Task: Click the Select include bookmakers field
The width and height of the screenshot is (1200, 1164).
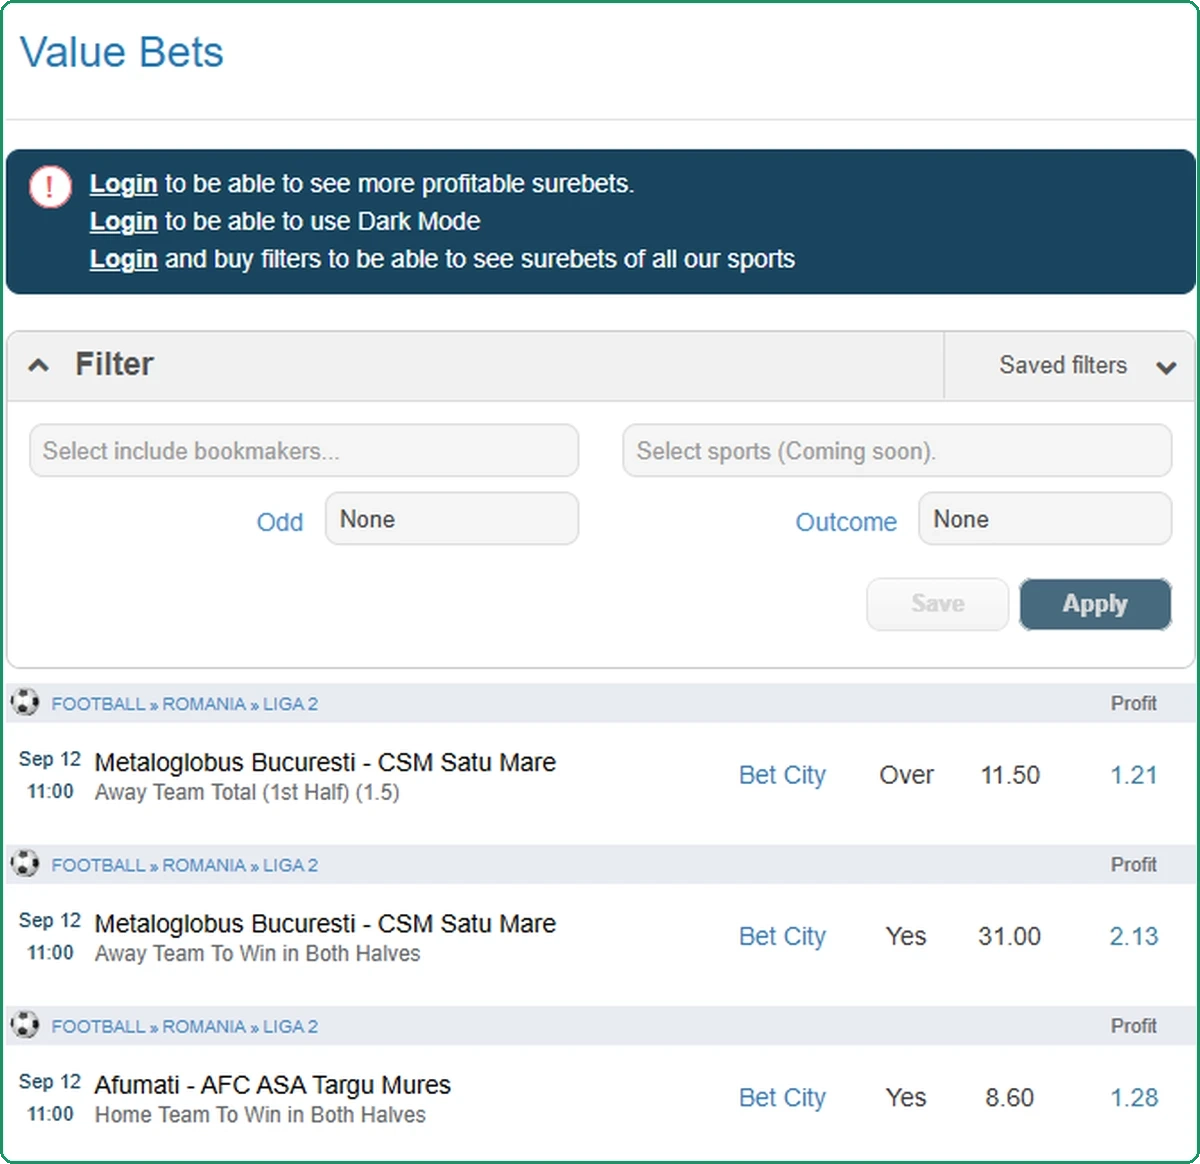Action: click(304, 451)
